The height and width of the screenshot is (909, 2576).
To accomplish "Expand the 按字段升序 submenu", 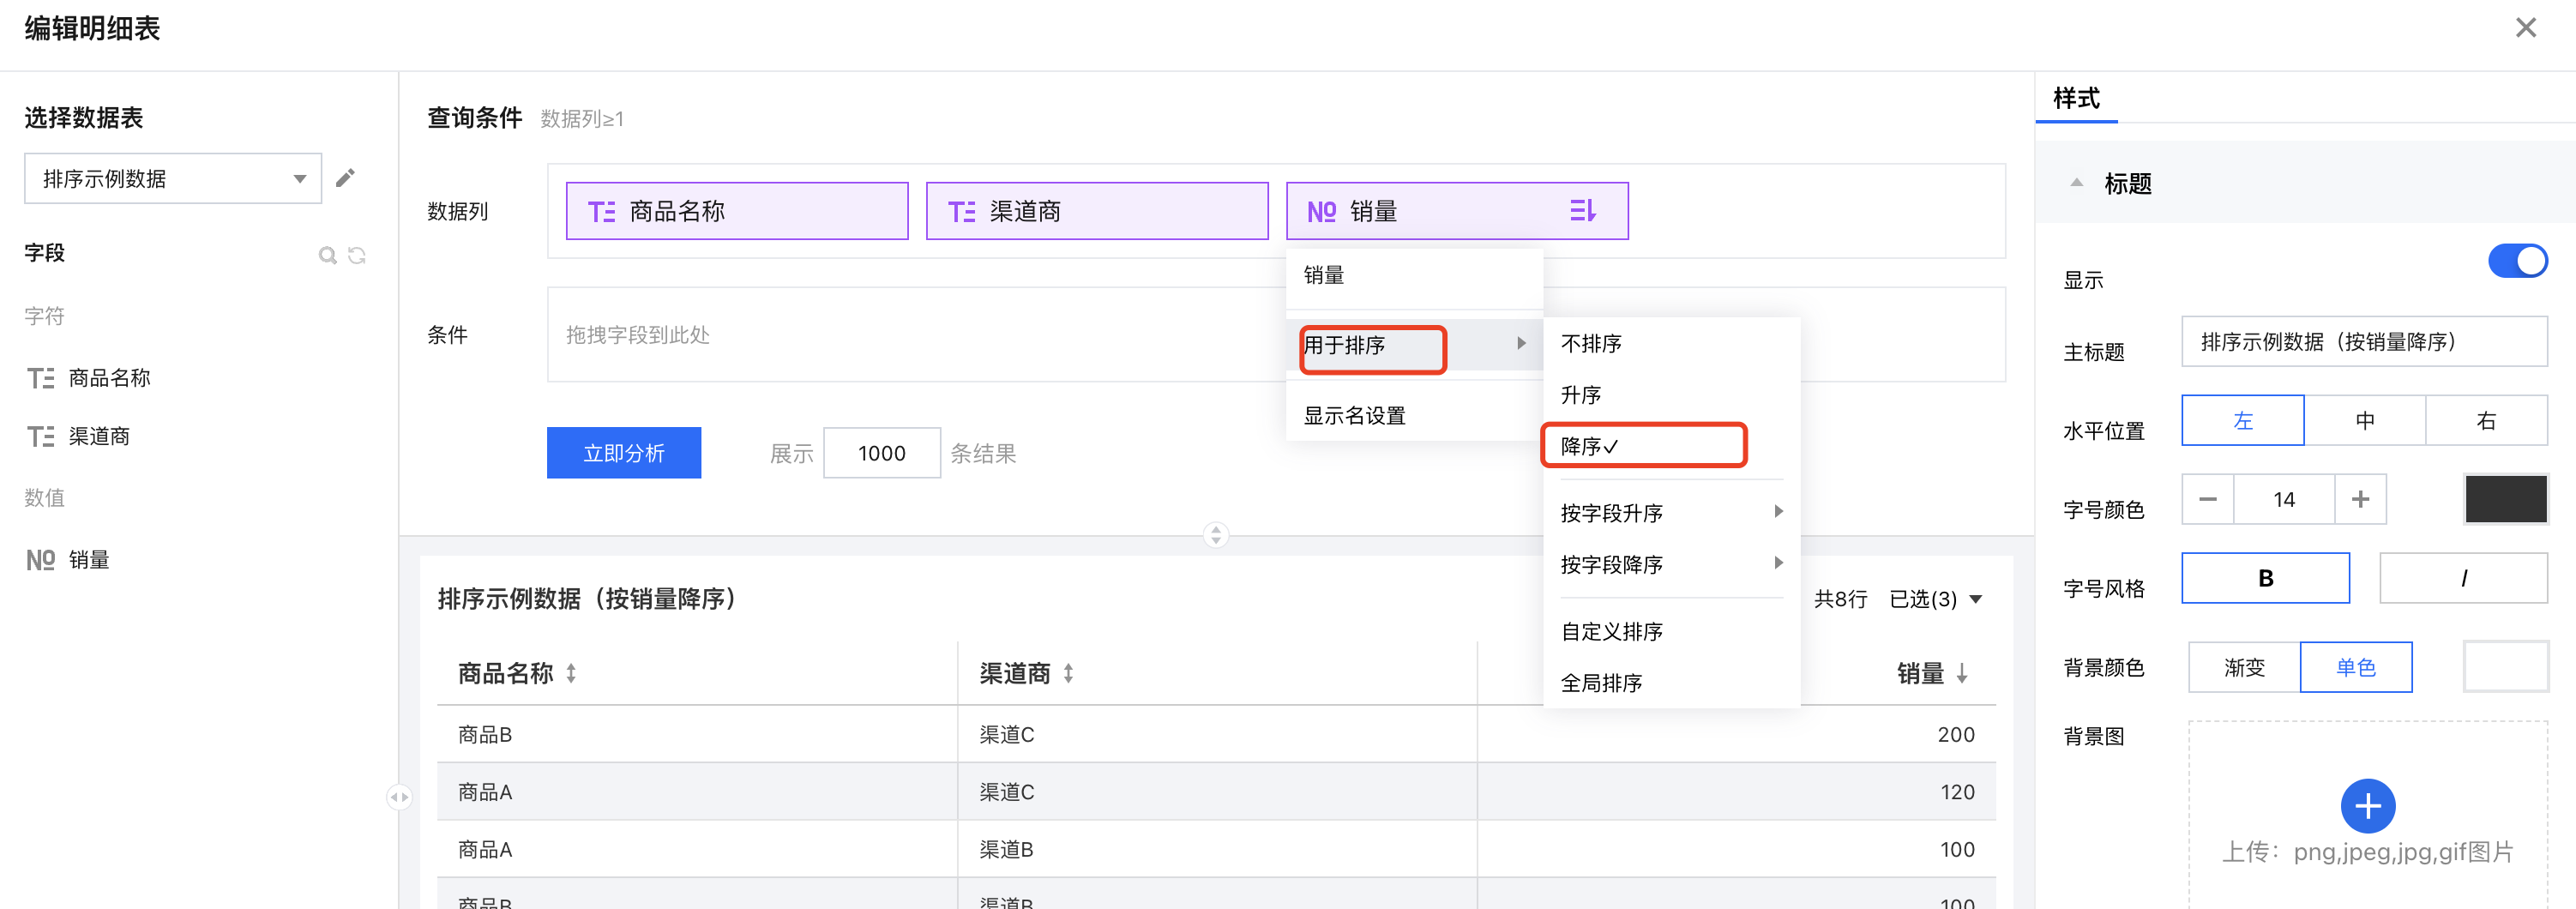I will (1671, 513).
